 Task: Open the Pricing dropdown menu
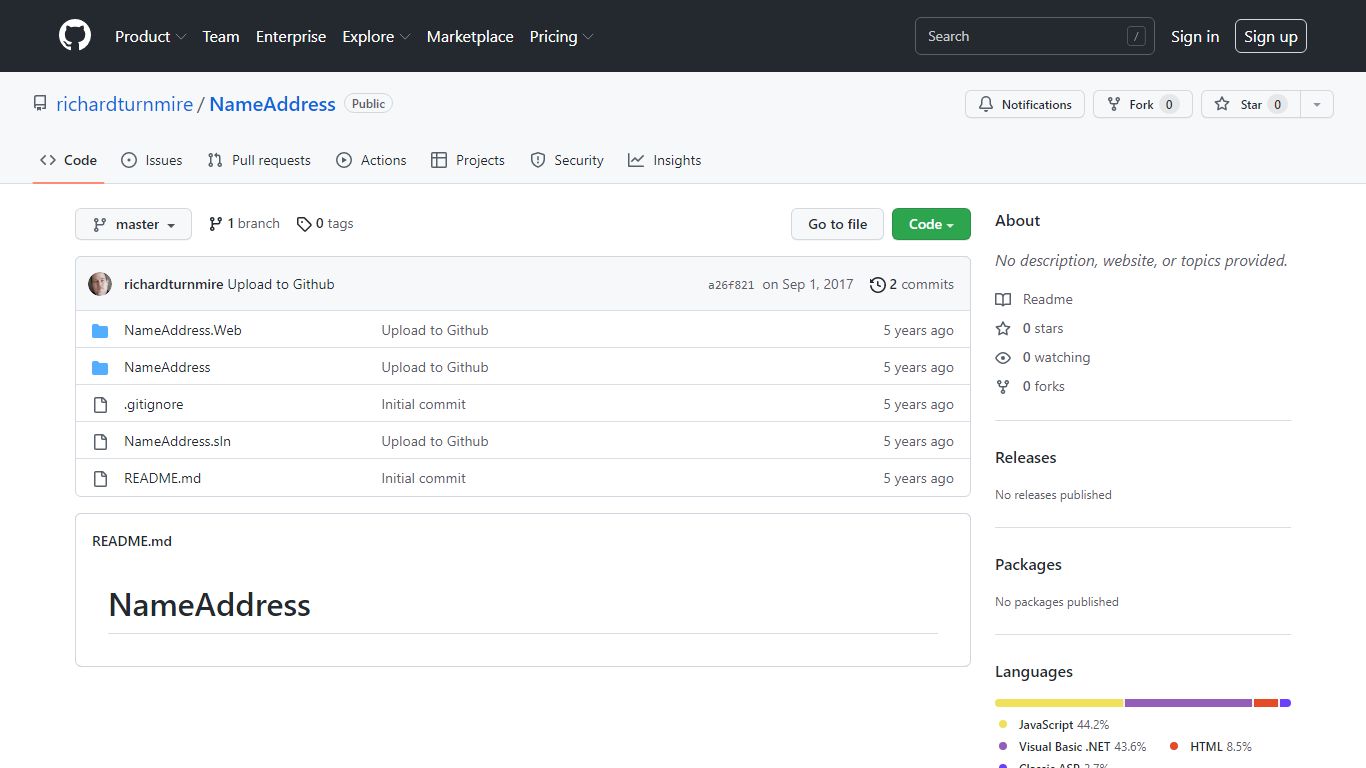pyautogui.click(x=561, y=36)
